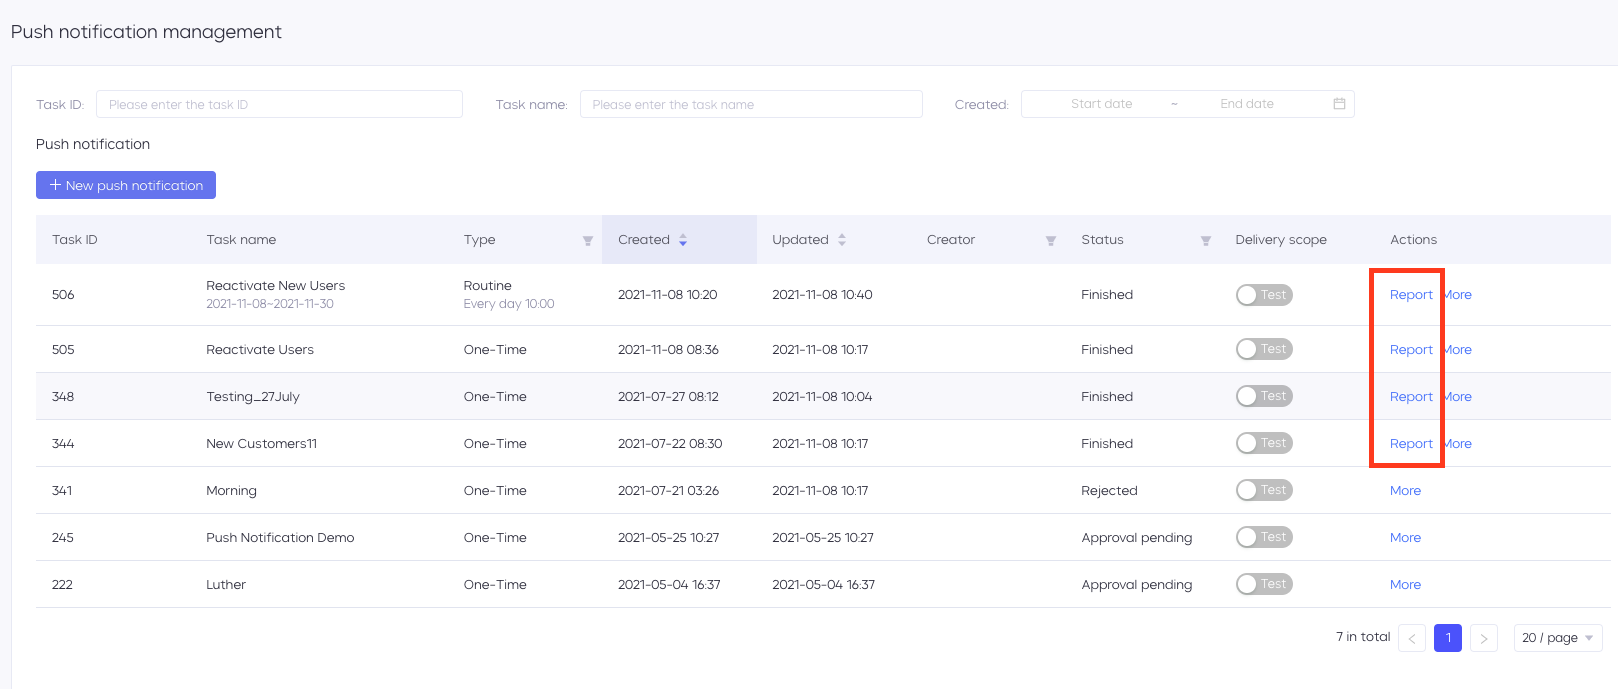1618x689 pixels.
Task: Open the Report for task 505
Action: [1411, 350]
